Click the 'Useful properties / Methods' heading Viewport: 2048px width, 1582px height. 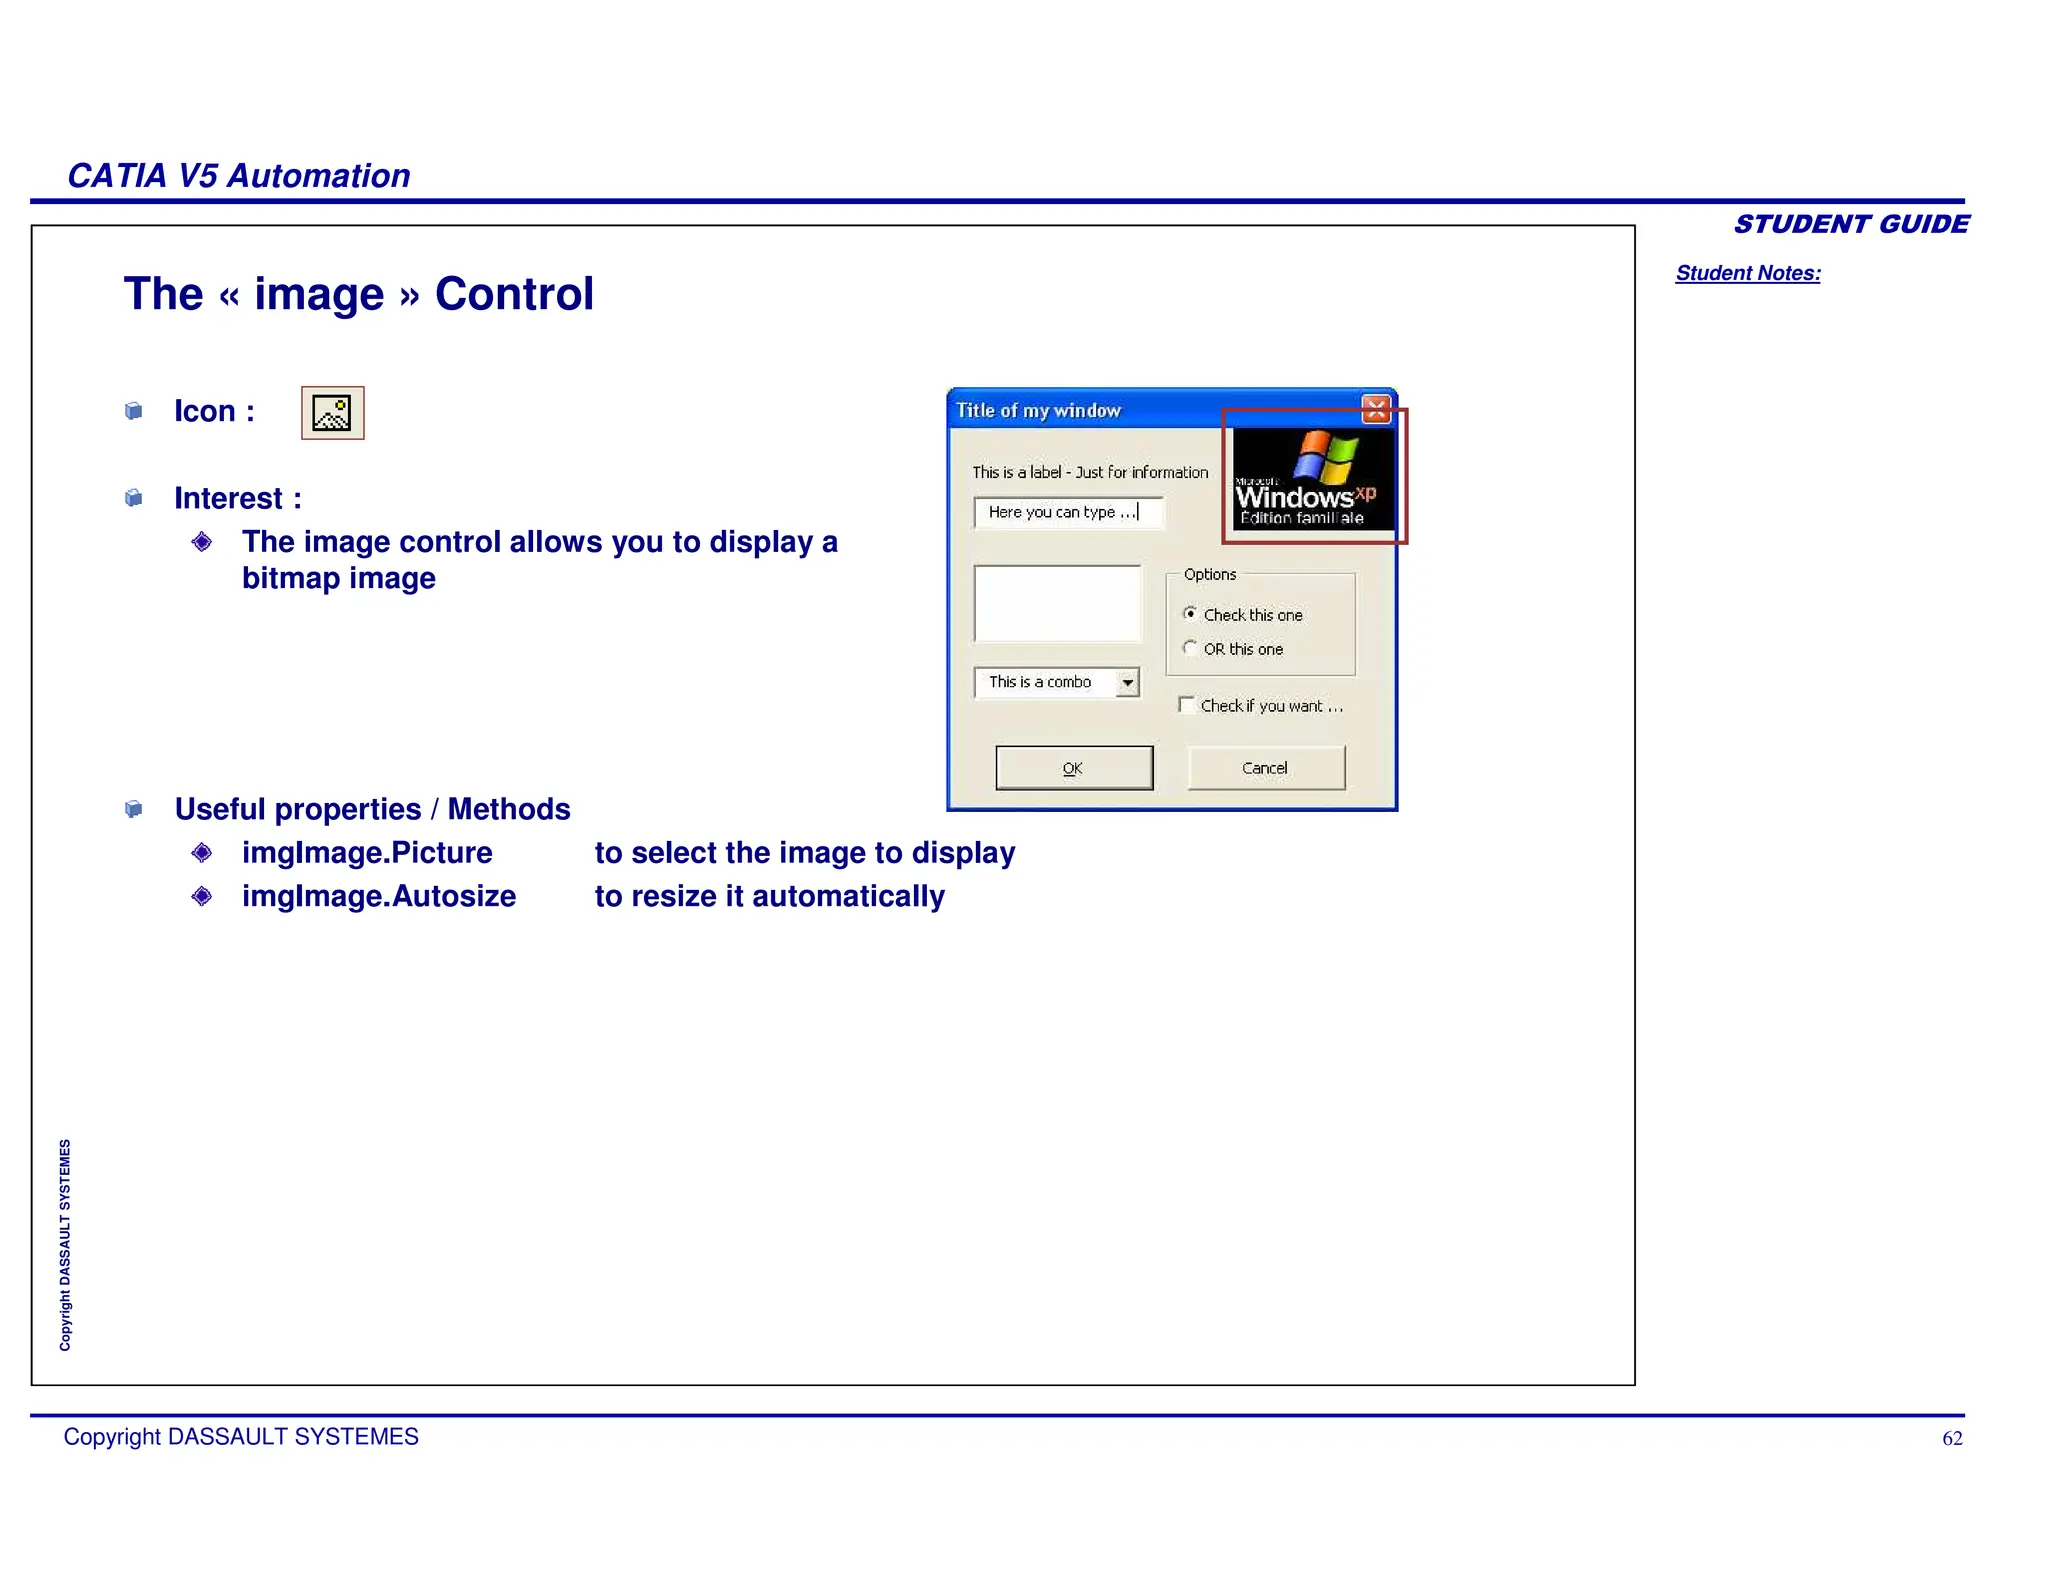(x=372, y=809)
